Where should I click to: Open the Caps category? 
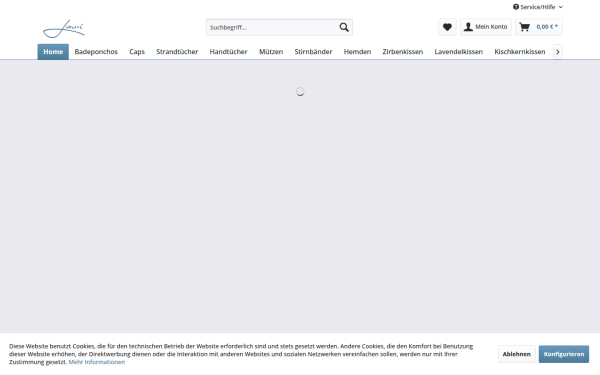pyautogui.click(x=137, y=52)
